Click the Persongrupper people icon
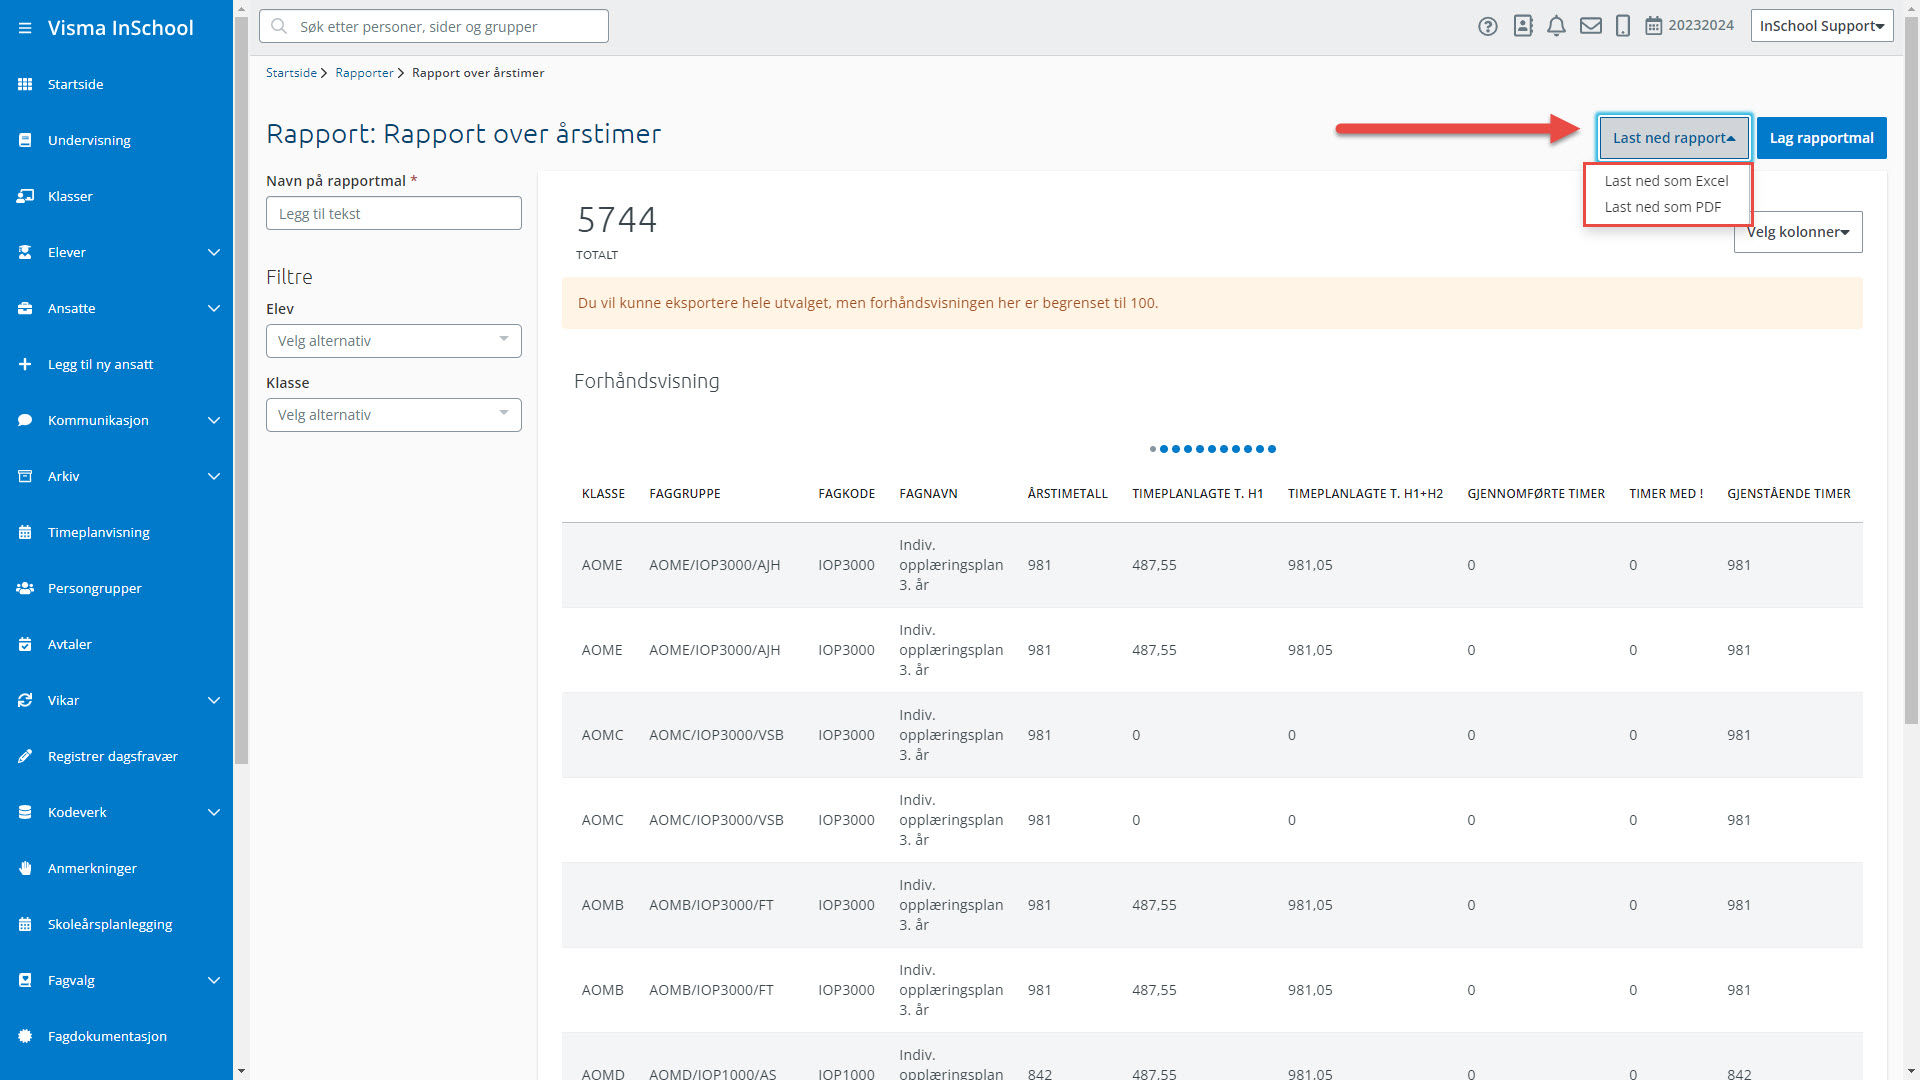 25,588
